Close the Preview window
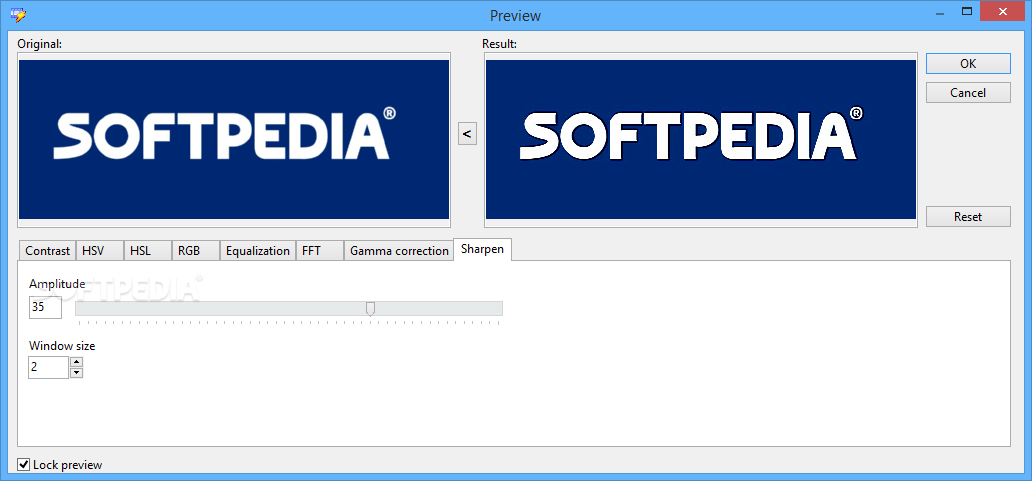The width and height of the screenshot is (1032, 481). coord(1004,12)
